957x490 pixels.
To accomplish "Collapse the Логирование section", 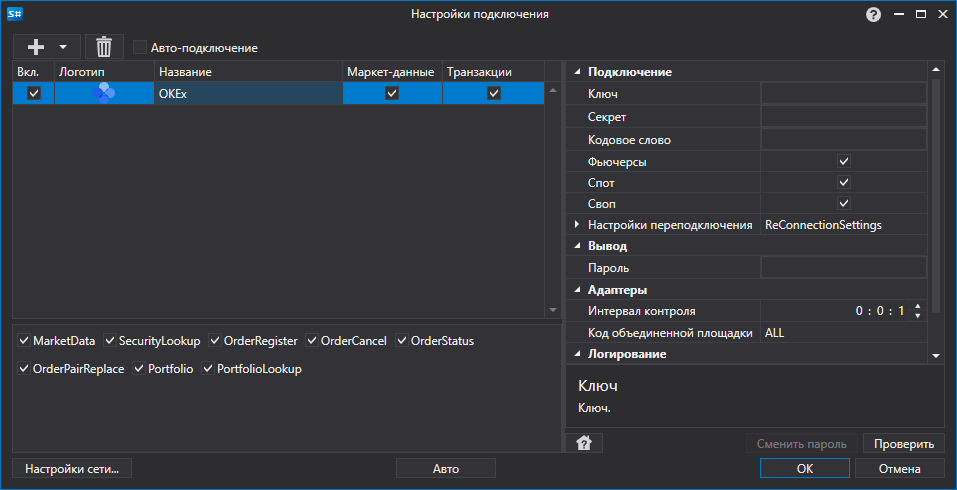I will tap(577, 354).
